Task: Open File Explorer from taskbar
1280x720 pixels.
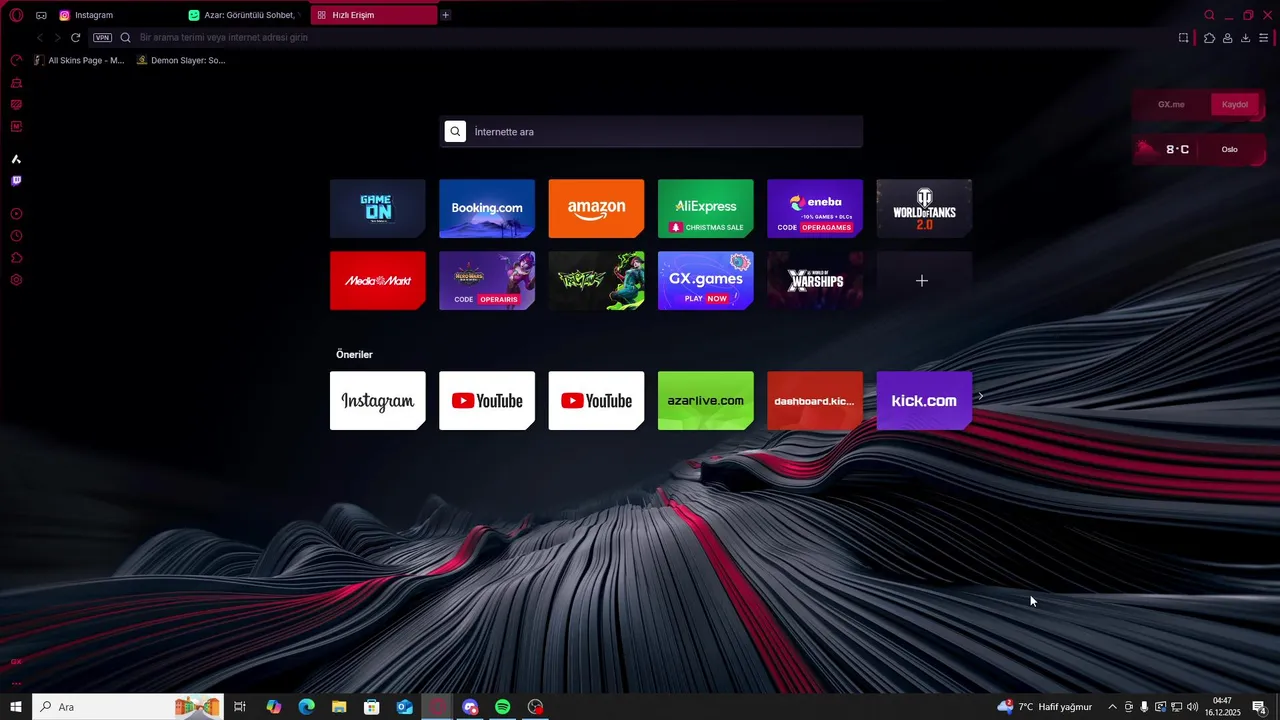Action: point(339,707)
